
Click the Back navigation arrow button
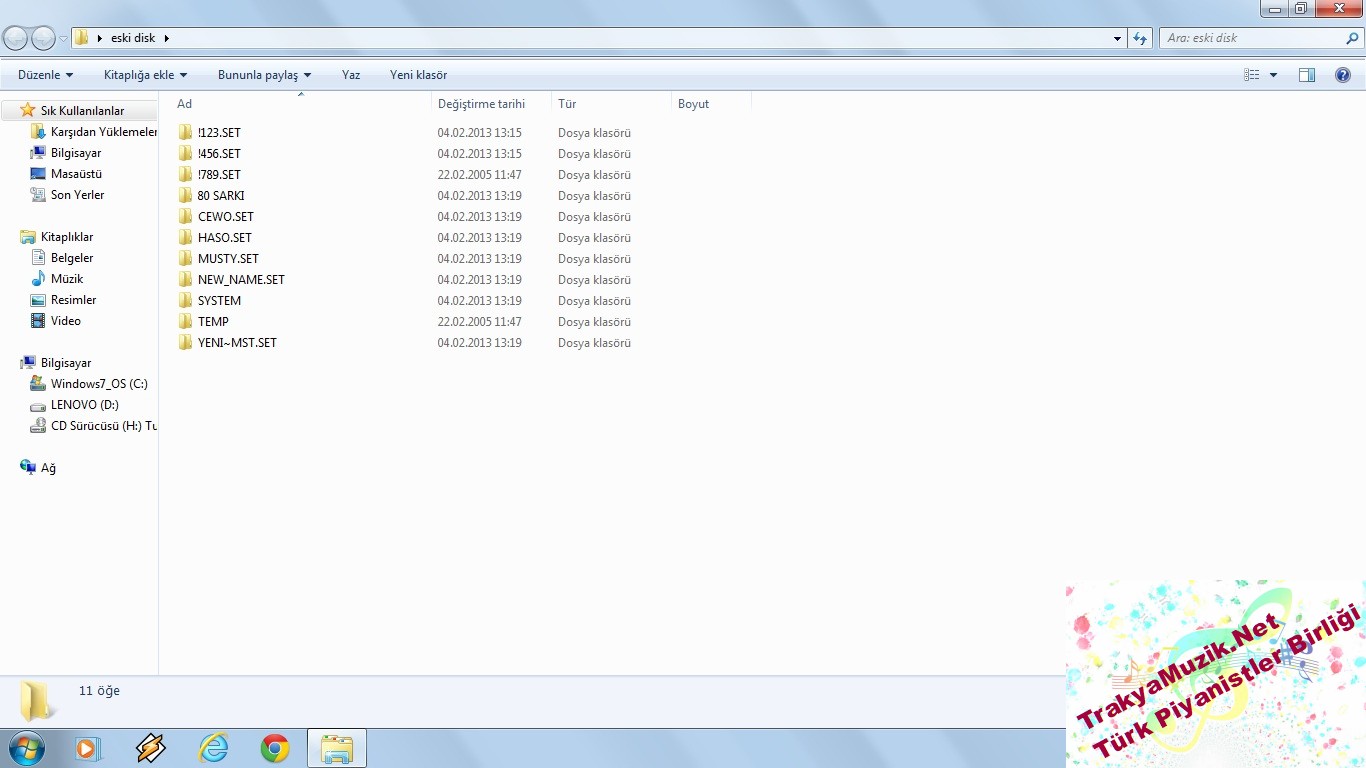pos(15,38)
